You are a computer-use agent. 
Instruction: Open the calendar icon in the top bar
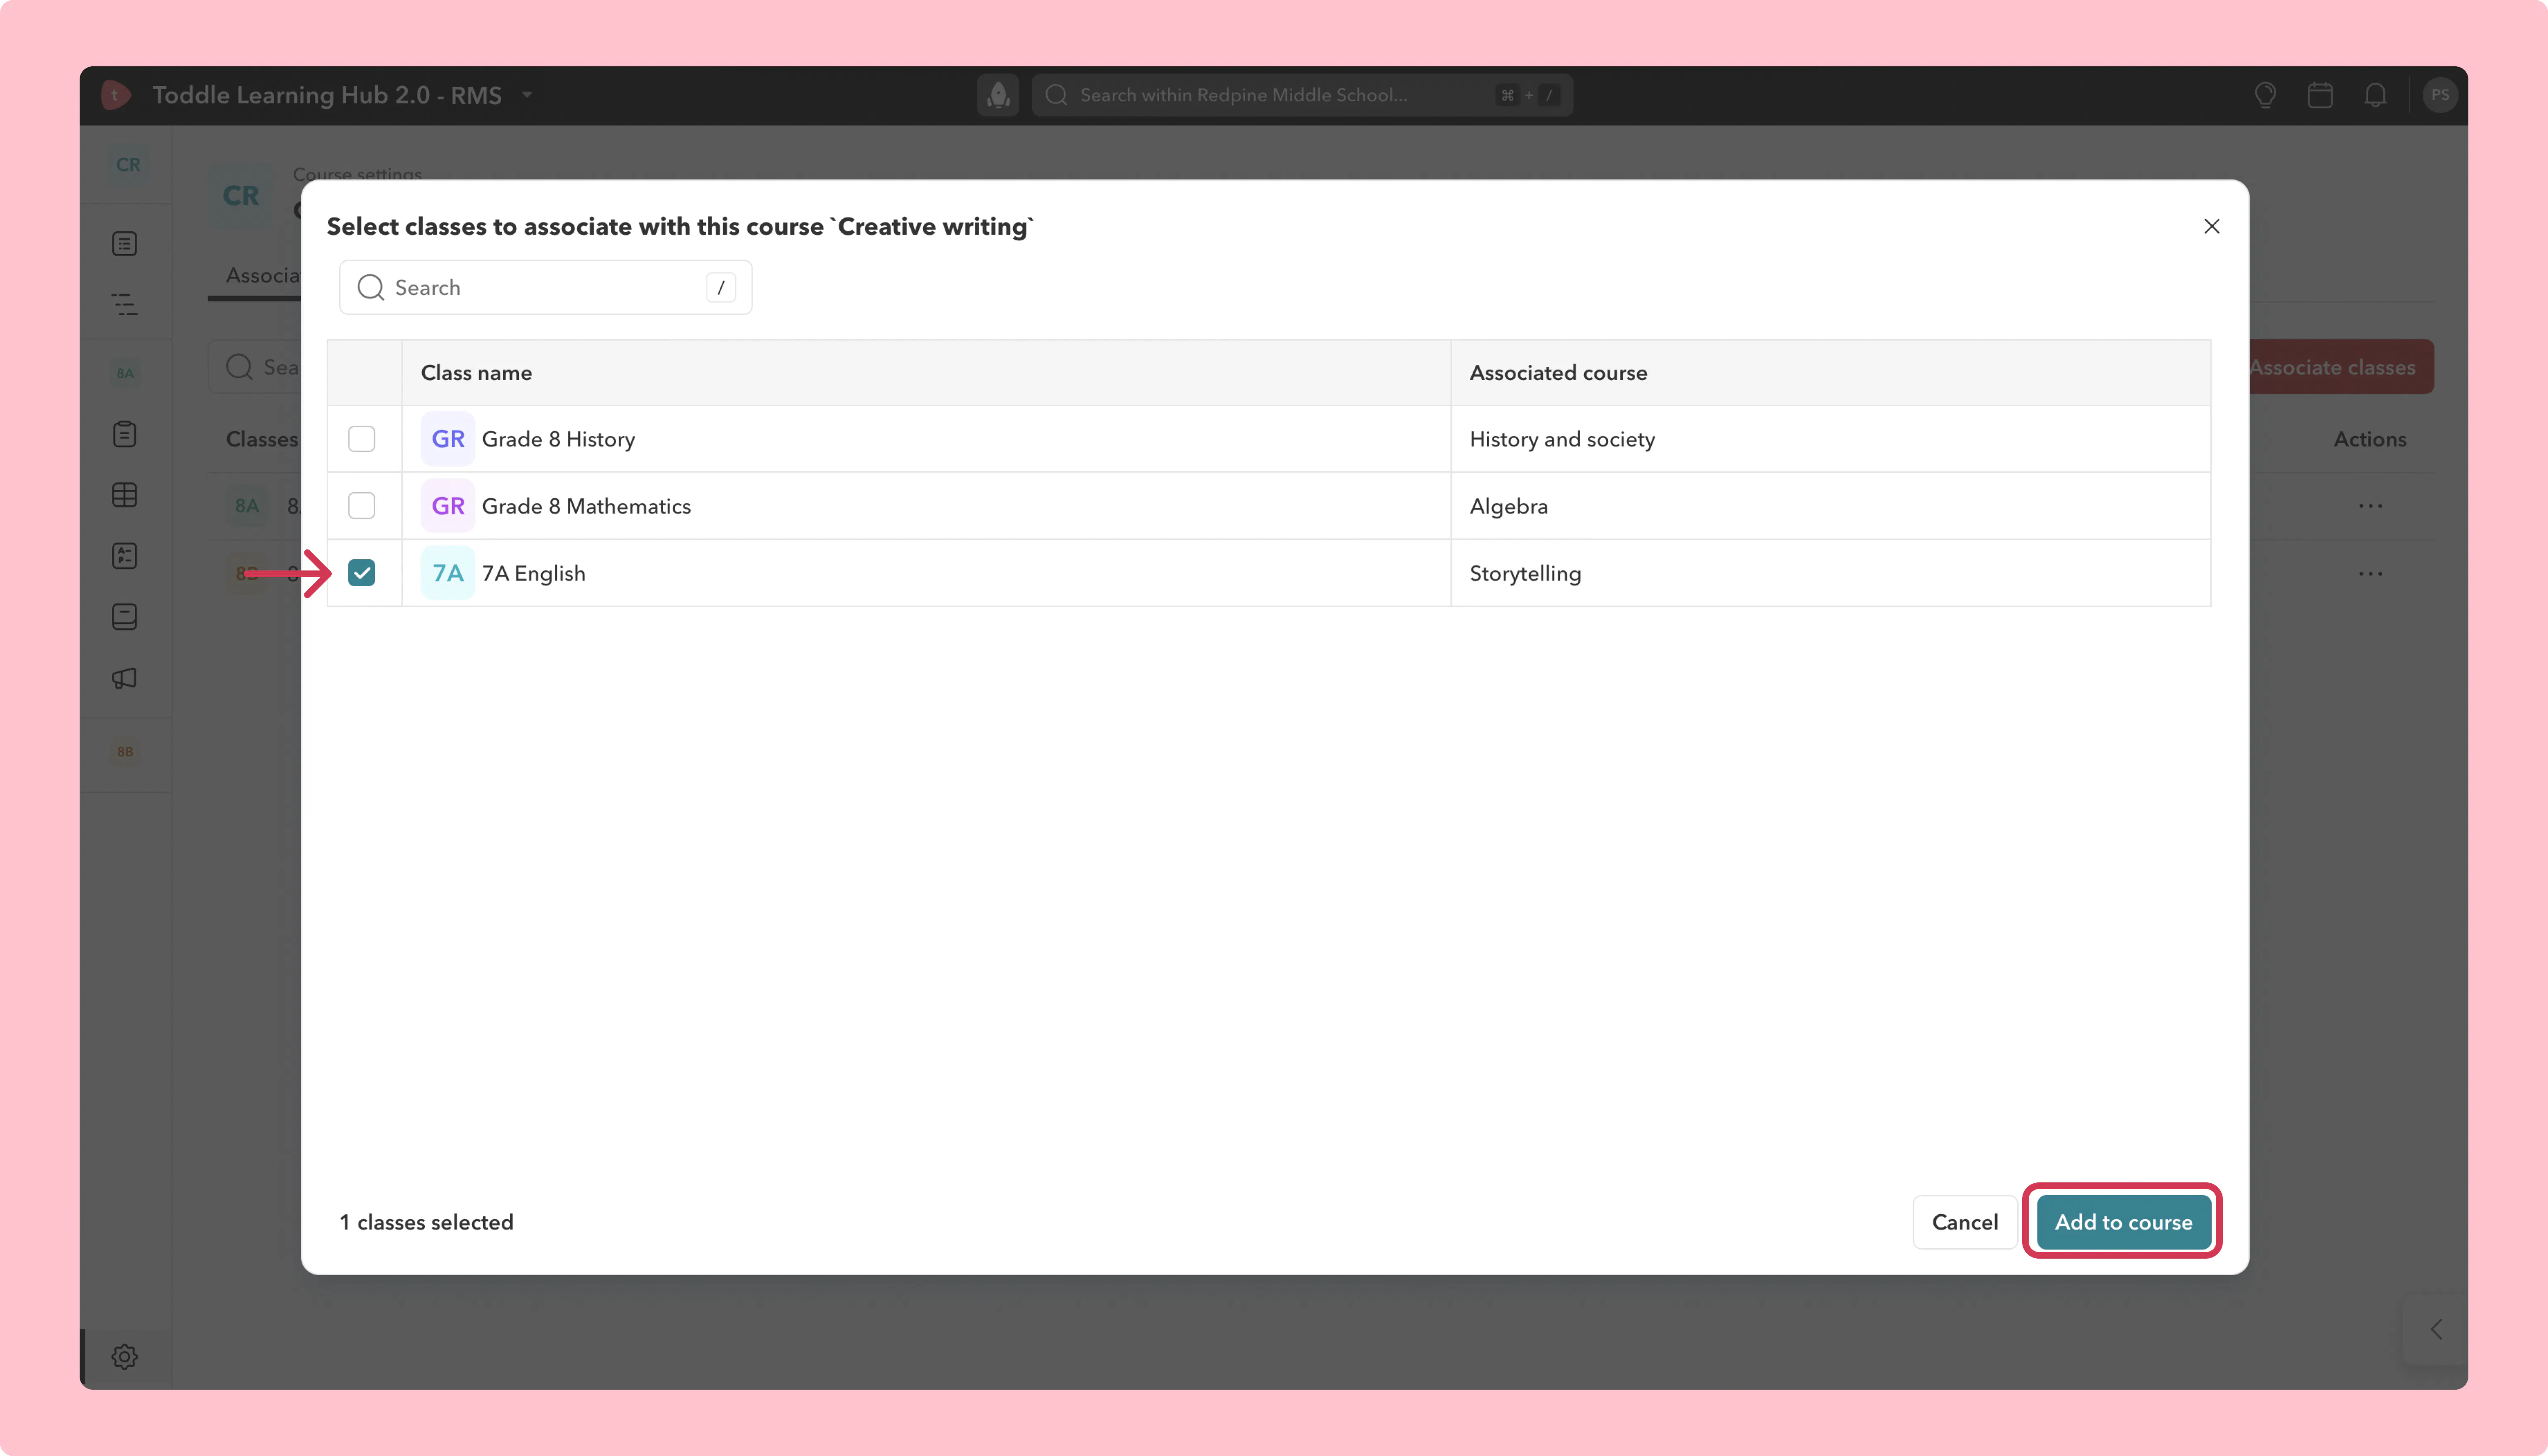click(x=2320, y=95)
